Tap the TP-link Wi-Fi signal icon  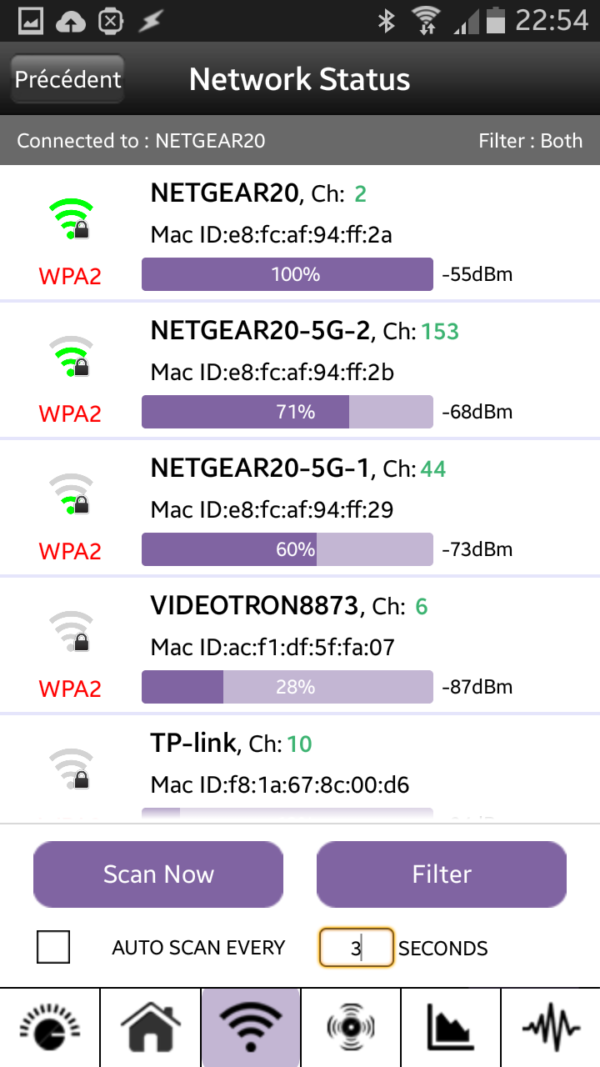coord(71,770)
